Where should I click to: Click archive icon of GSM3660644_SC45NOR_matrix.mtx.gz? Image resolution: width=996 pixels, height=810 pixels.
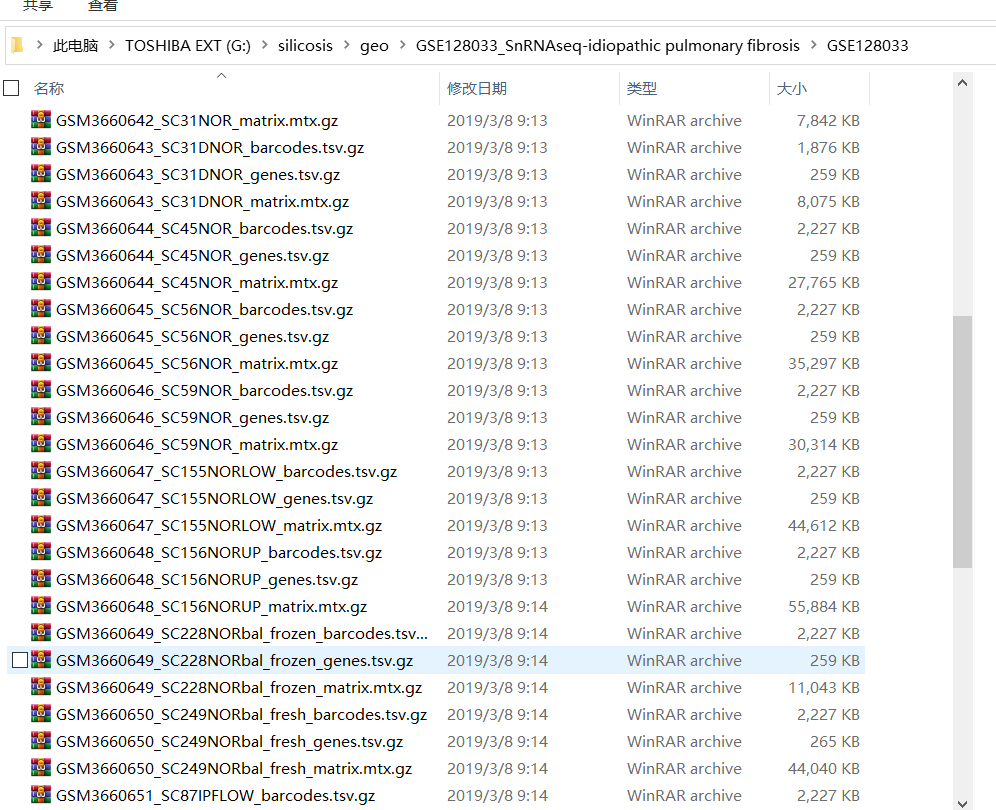[41, 281]
